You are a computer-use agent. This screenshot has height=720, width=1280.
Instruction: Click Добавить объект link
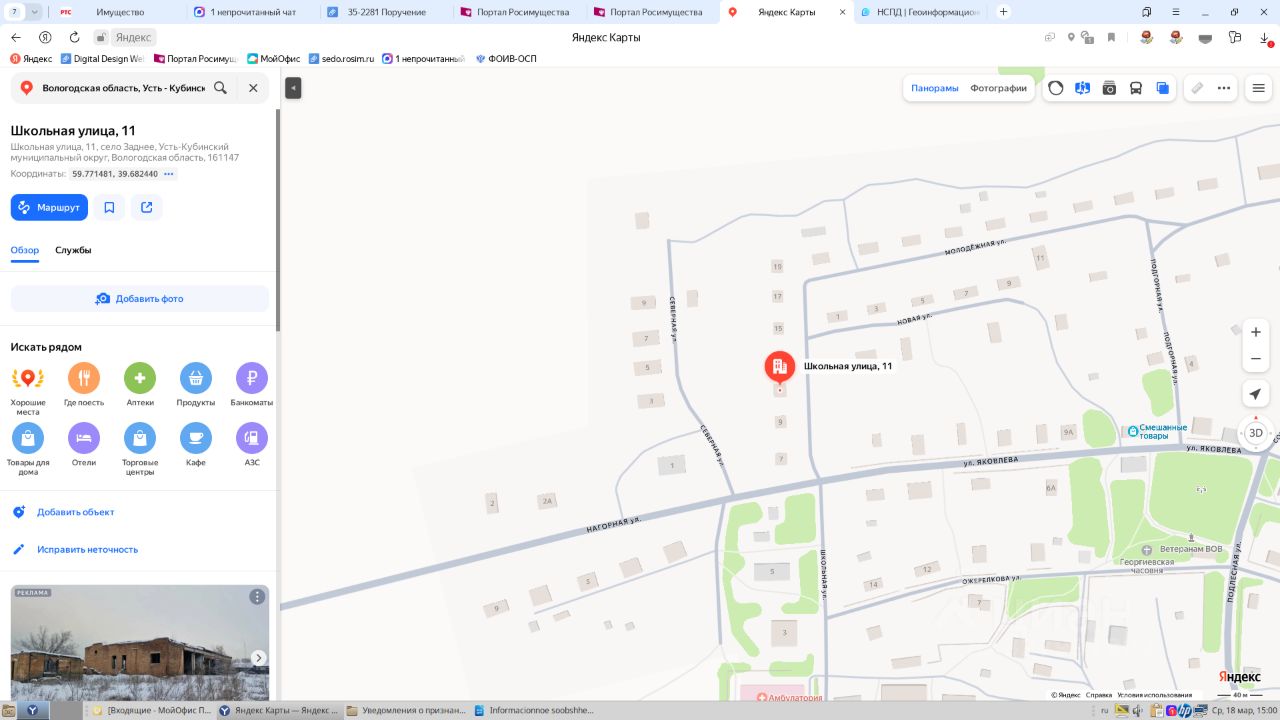76,512
